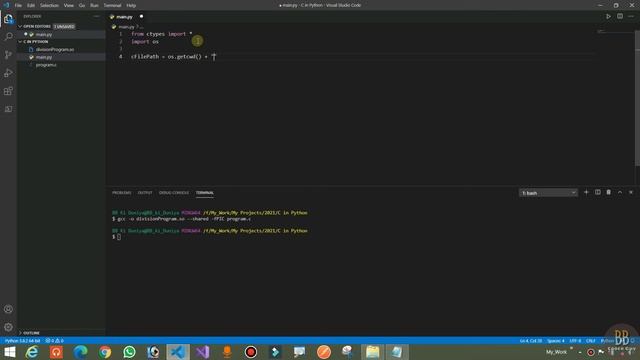Open Windows Start menu
The image size is (640, 360).
pyautogui.click(x=9, y=352)
